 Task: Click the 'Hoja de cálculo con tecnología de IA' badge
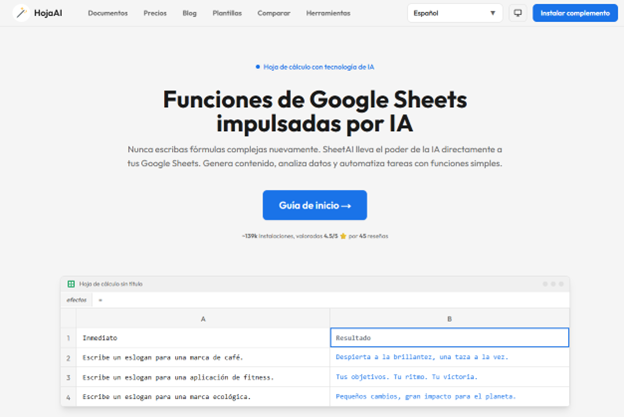pos(315,67)
